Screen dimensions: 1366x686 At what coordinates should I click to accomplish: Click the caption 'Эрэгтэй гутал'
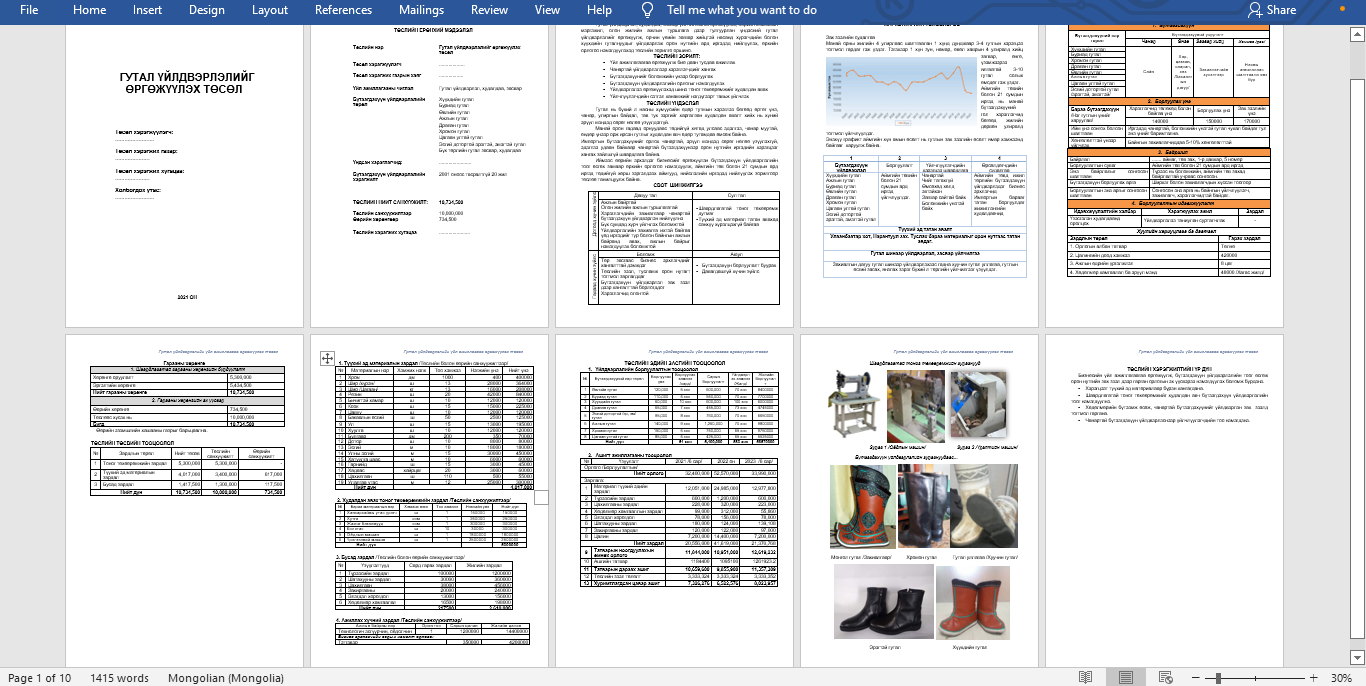coord(886,649)
